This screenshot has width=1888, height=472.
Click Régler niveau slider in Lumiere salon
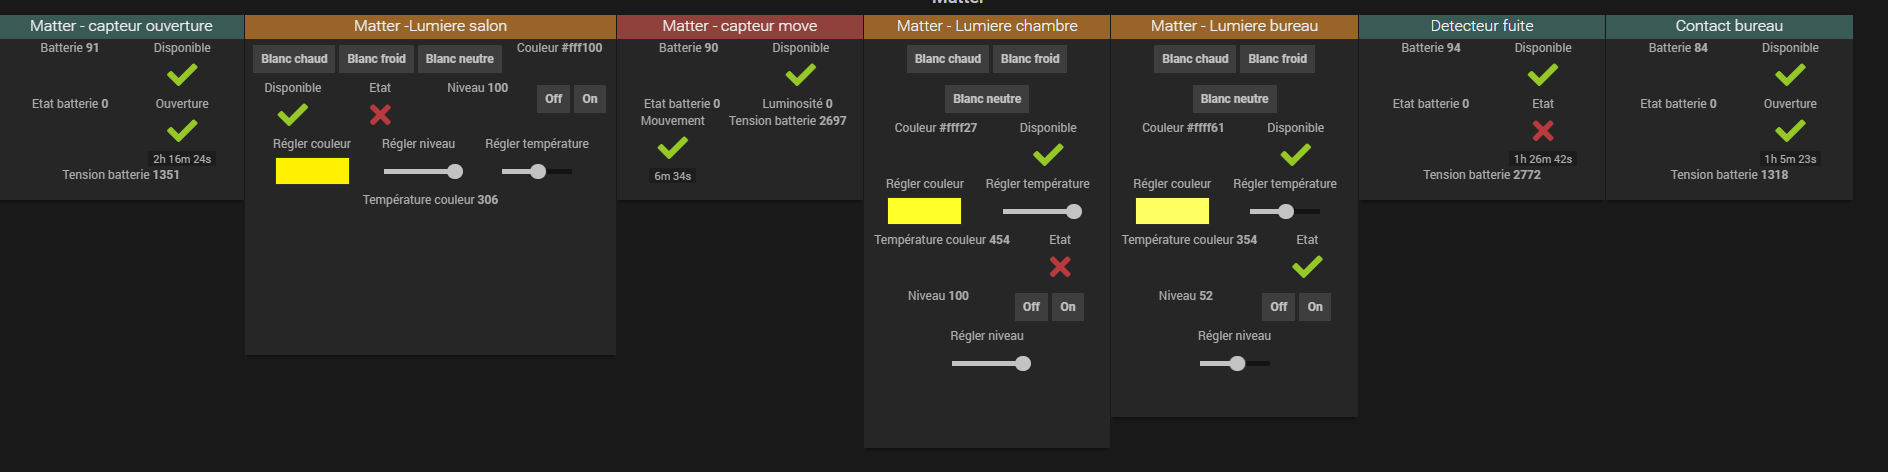[423, 172]
